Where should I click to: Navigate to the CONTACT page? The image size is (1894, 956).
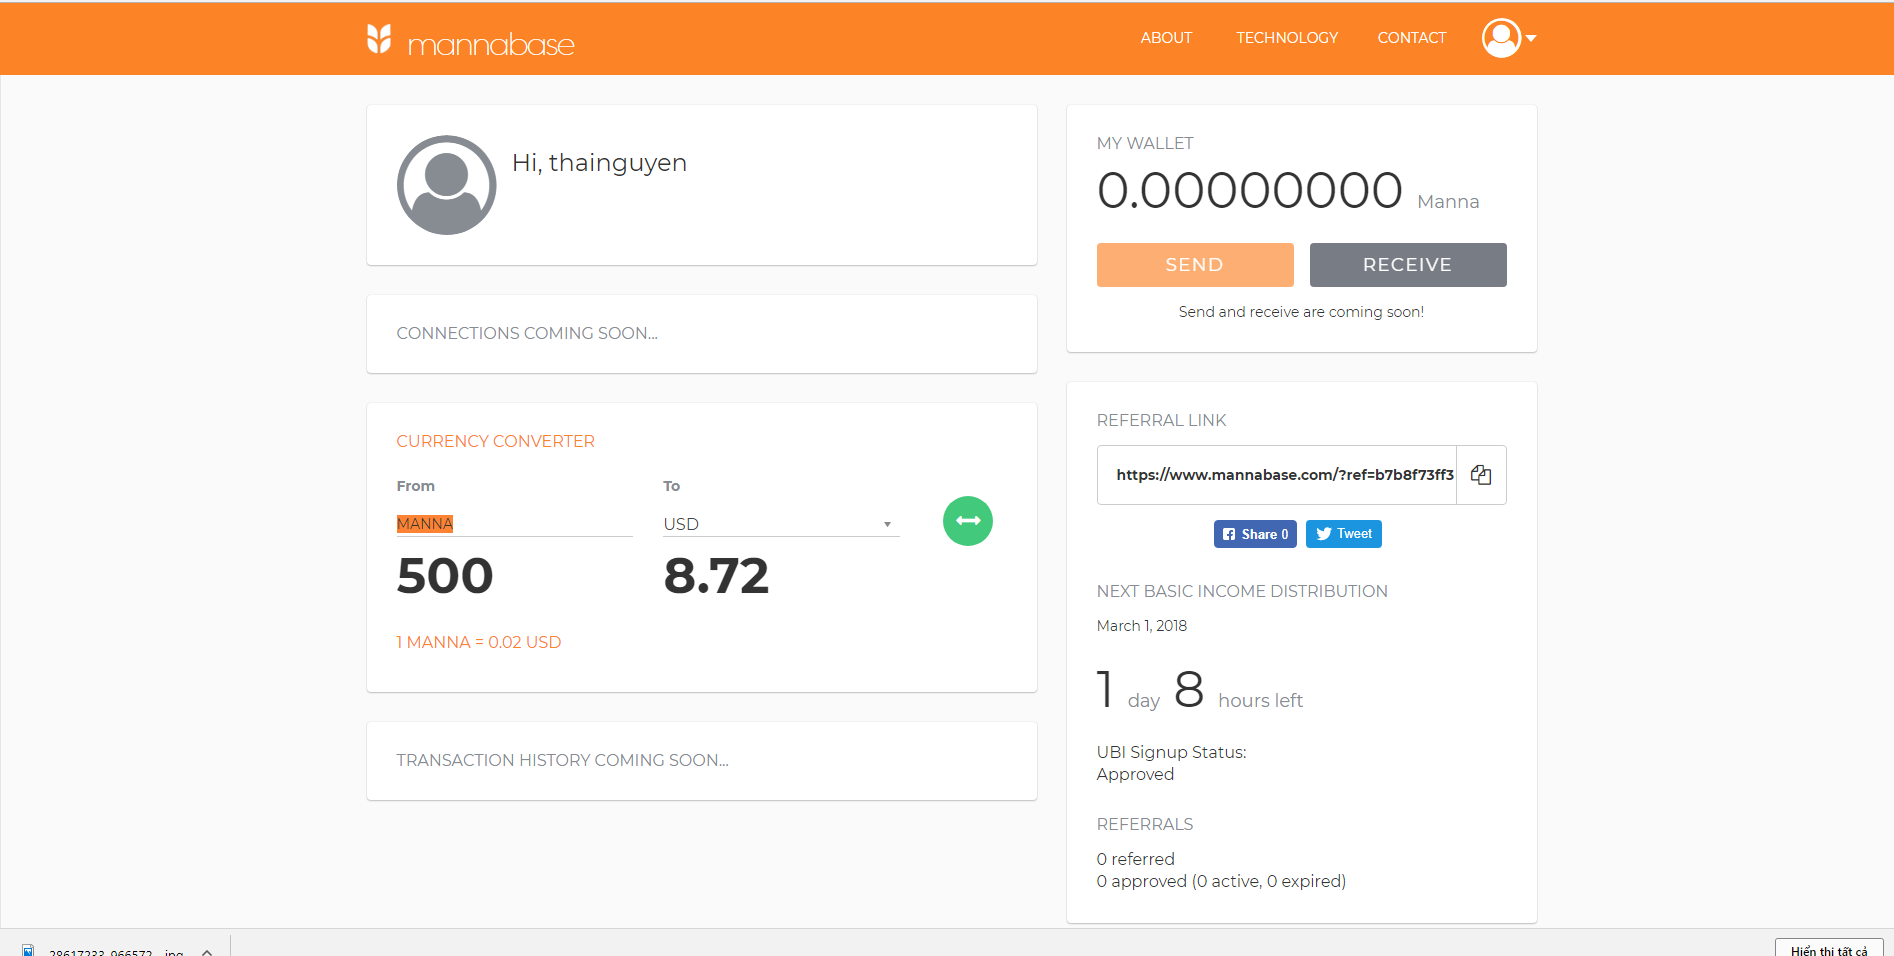pos(1411,38)
